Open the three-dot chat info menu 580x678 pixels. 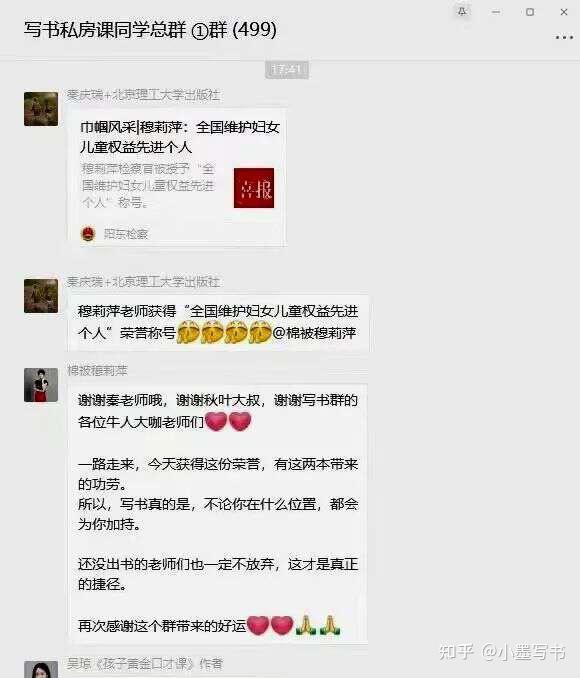click(x=564, y=38)
